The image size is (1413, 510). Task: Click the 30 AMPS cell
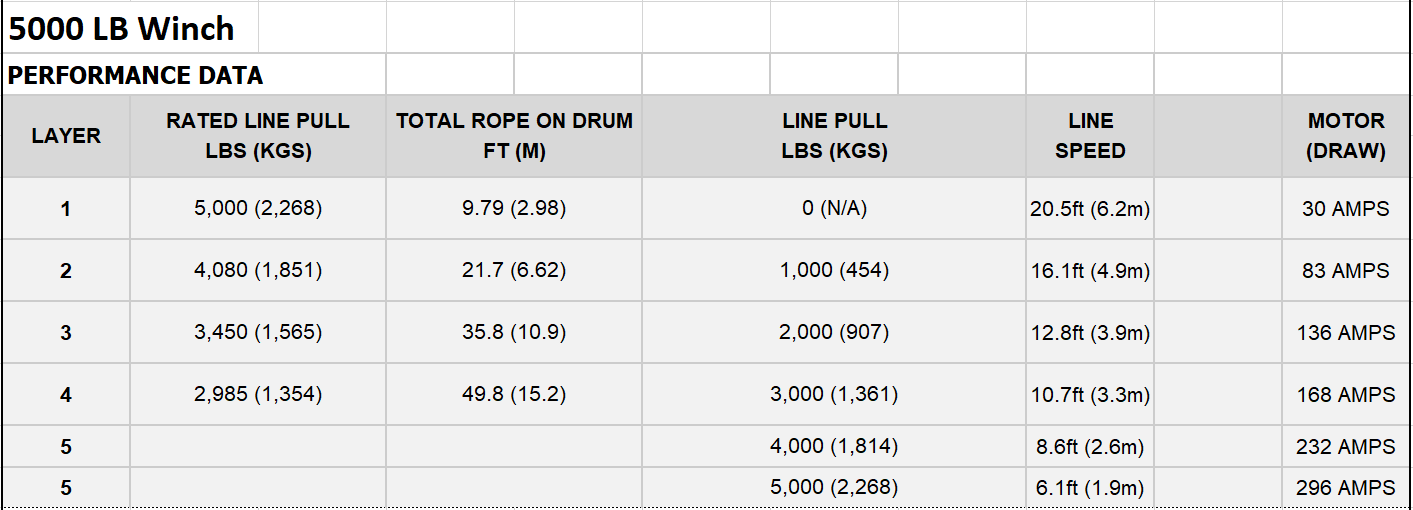1346,209
